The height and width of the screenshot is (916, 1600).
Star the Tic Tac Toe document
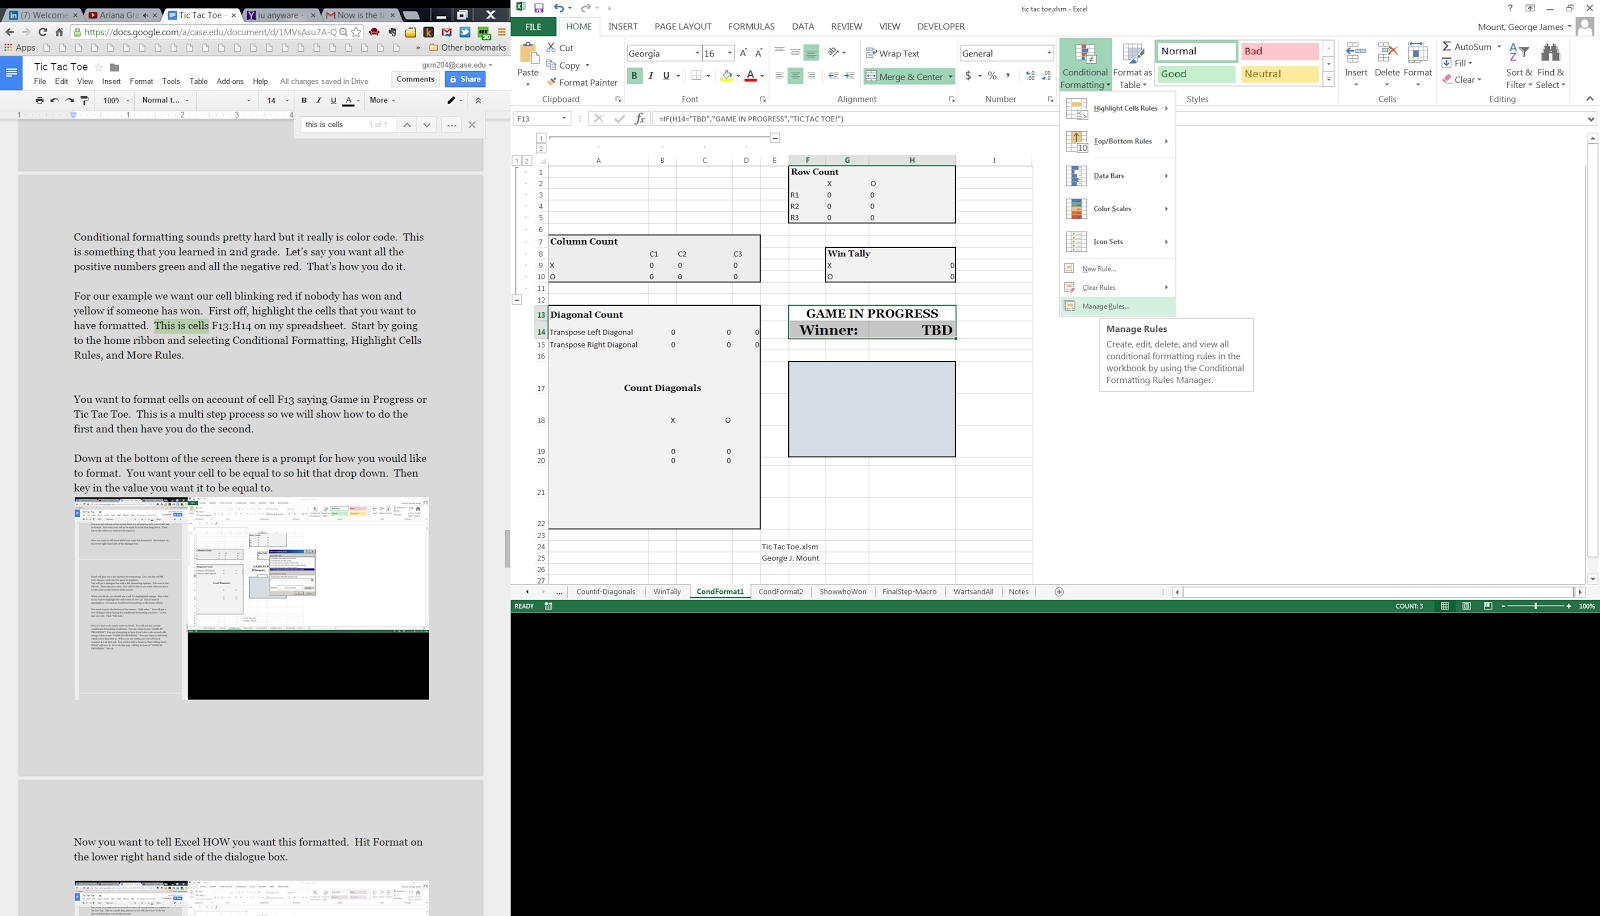99,67
